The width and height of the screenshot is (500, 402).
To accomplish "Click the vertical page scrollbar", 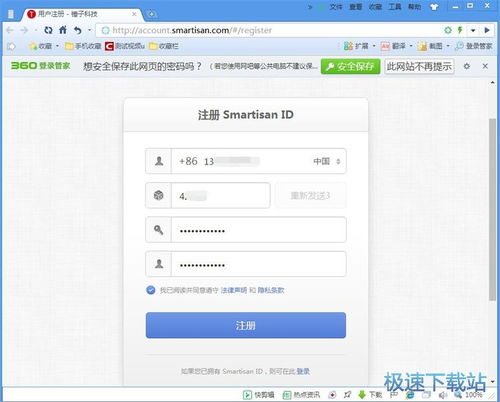I will point(492,209).
